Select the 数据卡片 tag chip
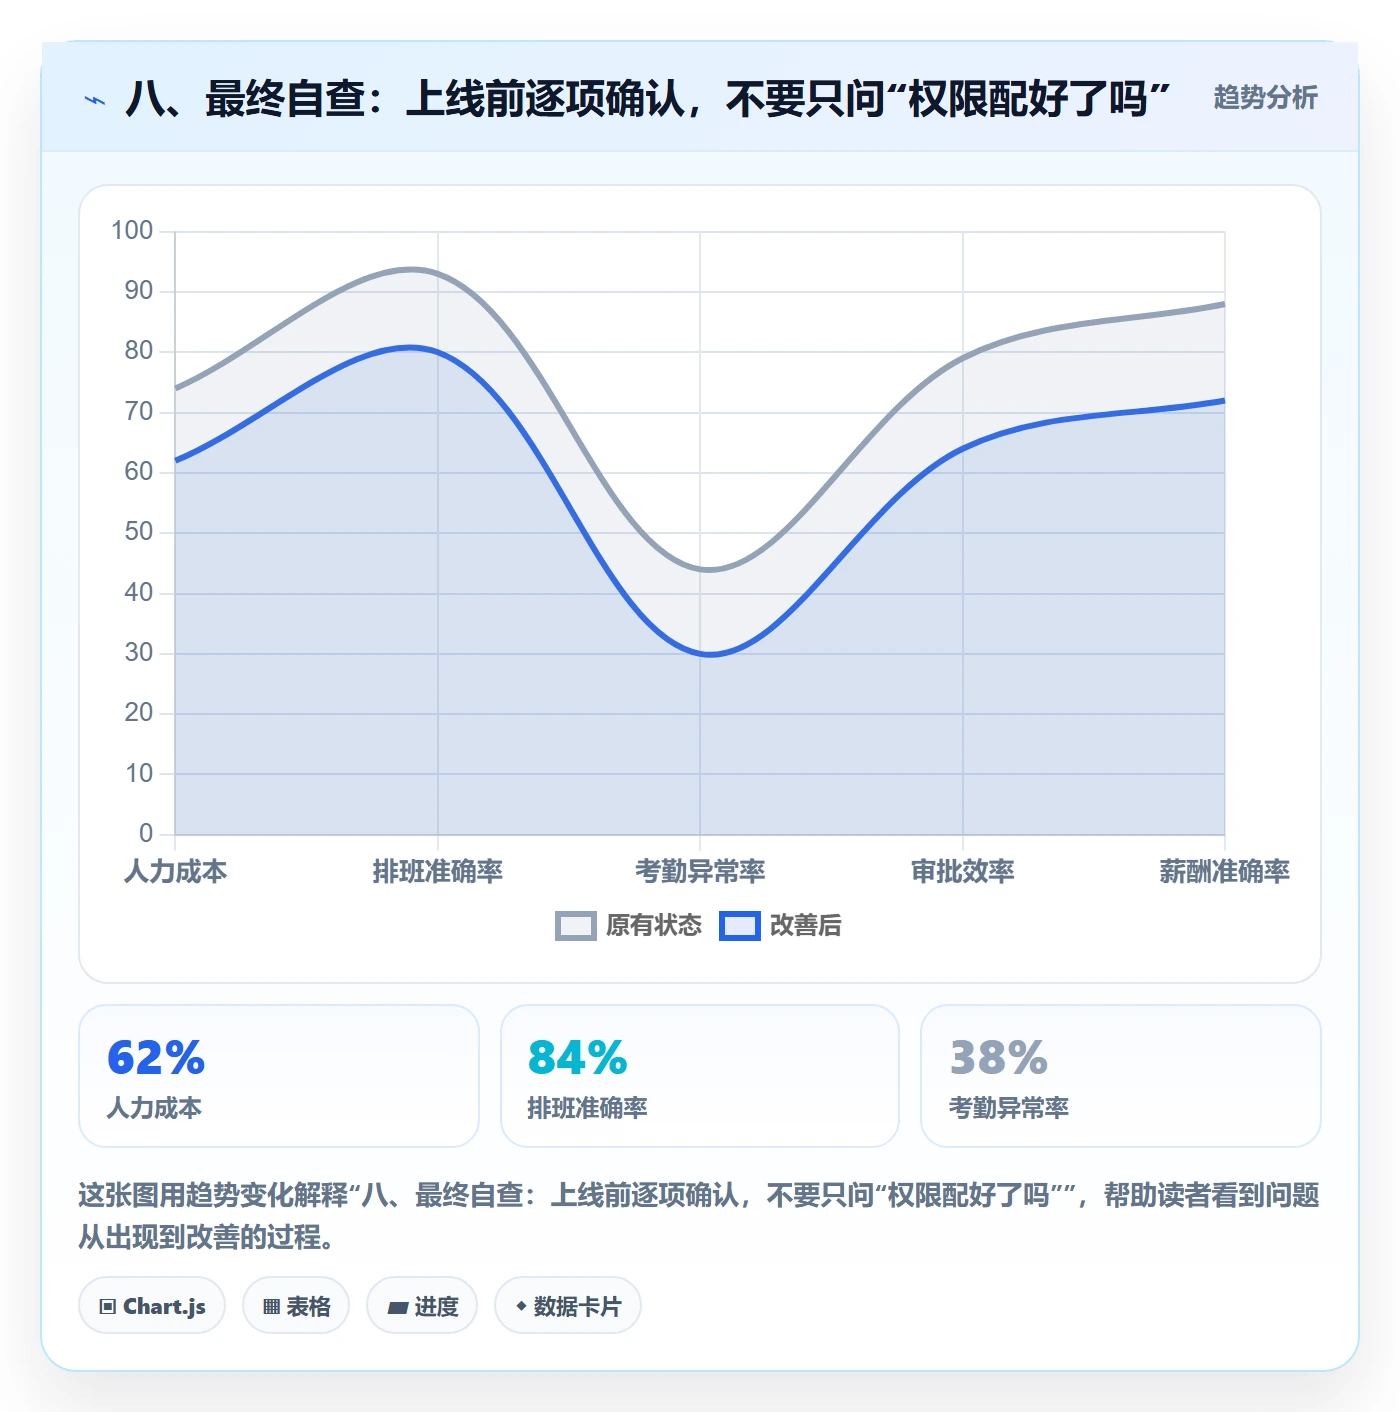This screenshot has width=1400, height=1412. click(x=568, y=1305)
